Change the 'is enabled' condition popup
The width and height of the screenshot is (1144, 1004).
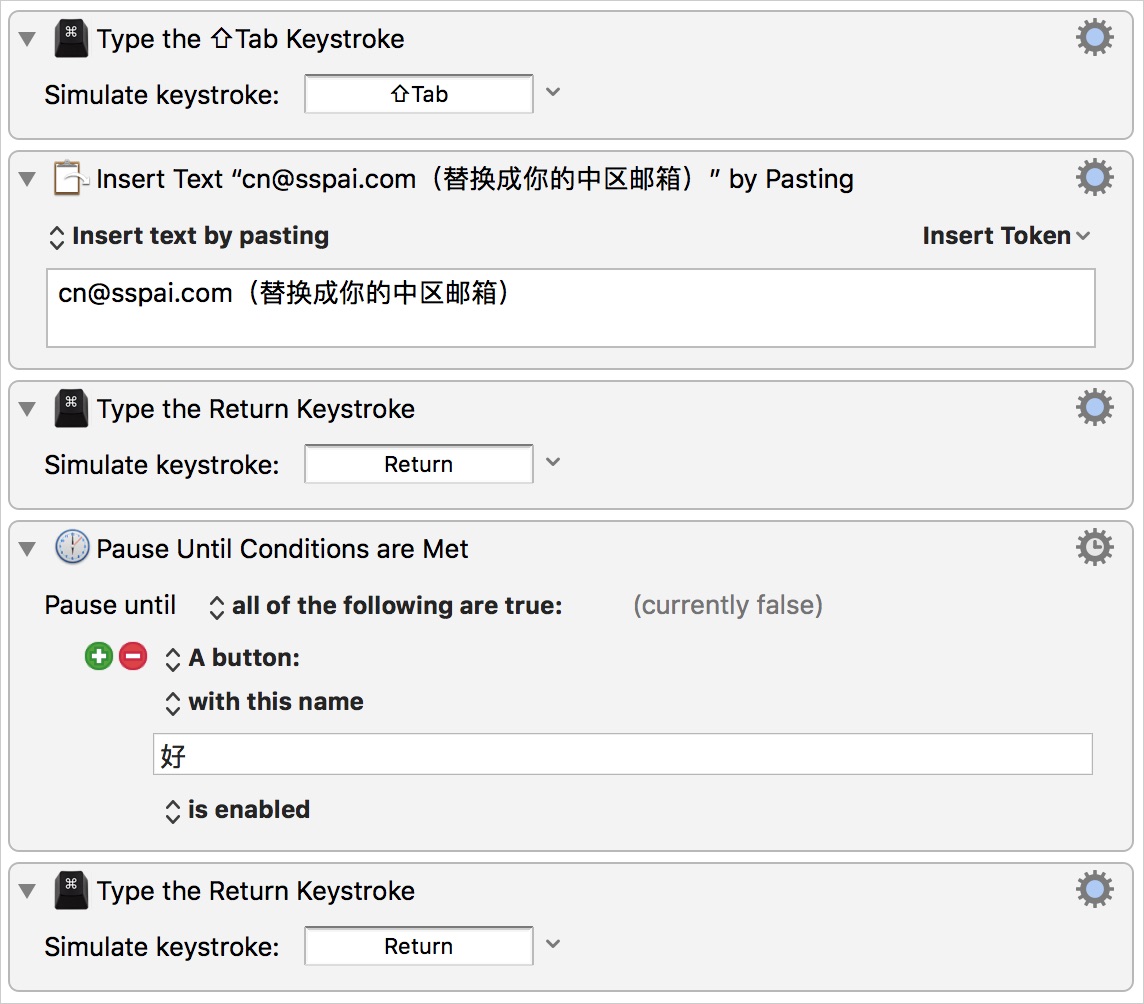(238, 810)
